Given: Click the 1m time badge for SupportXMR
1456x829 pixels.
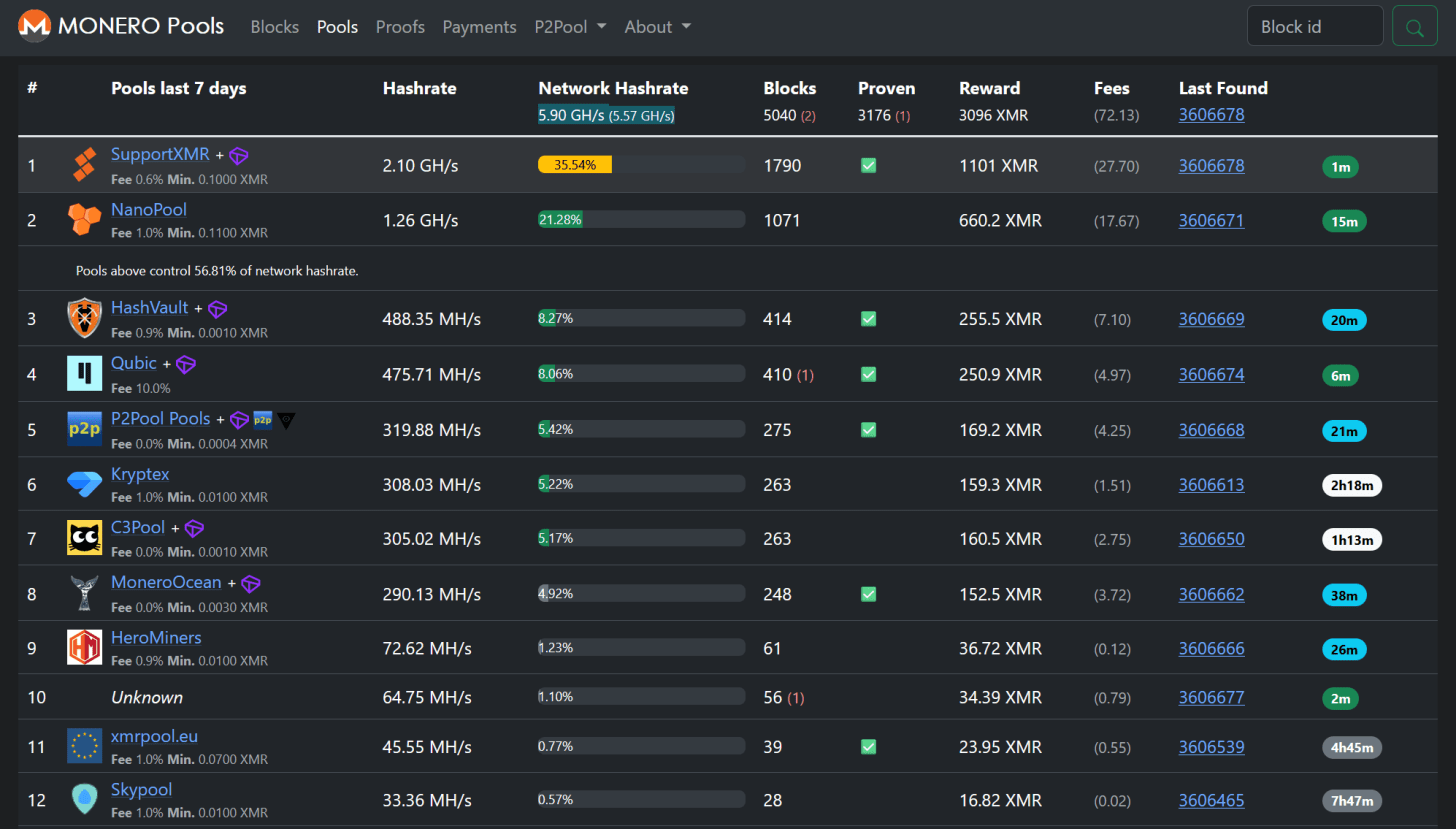Looking at the screenshot, I should (x=1341, y=167).
